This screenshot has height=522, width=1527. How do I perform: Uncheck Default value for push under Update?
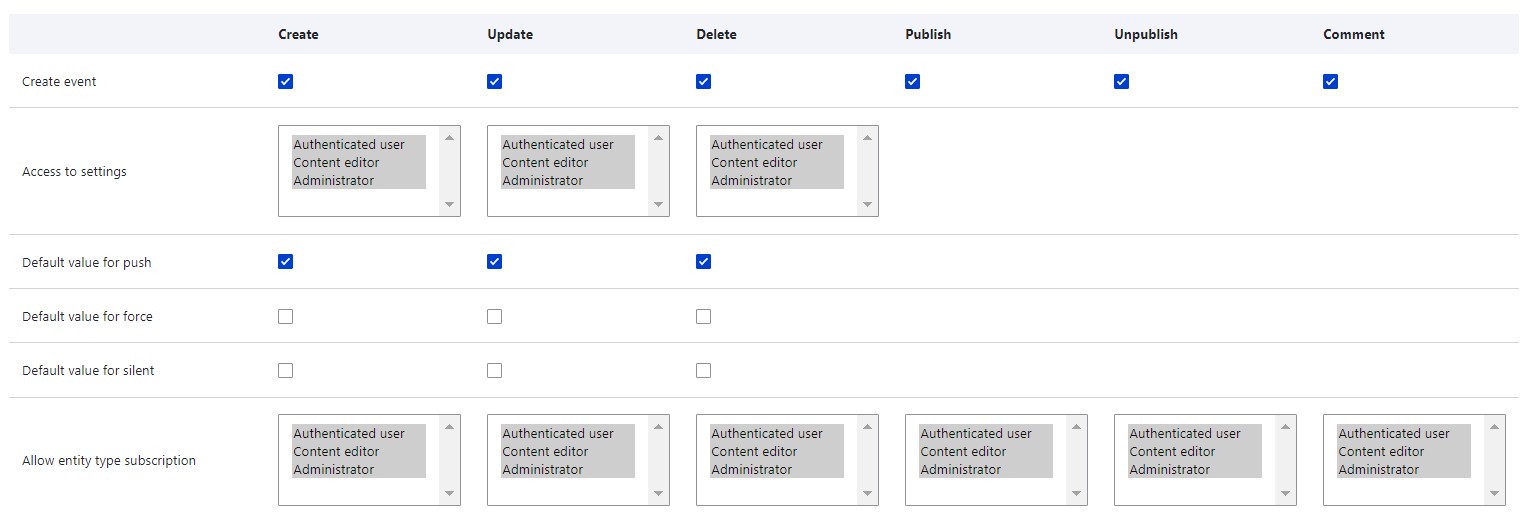tap(495, 262)
